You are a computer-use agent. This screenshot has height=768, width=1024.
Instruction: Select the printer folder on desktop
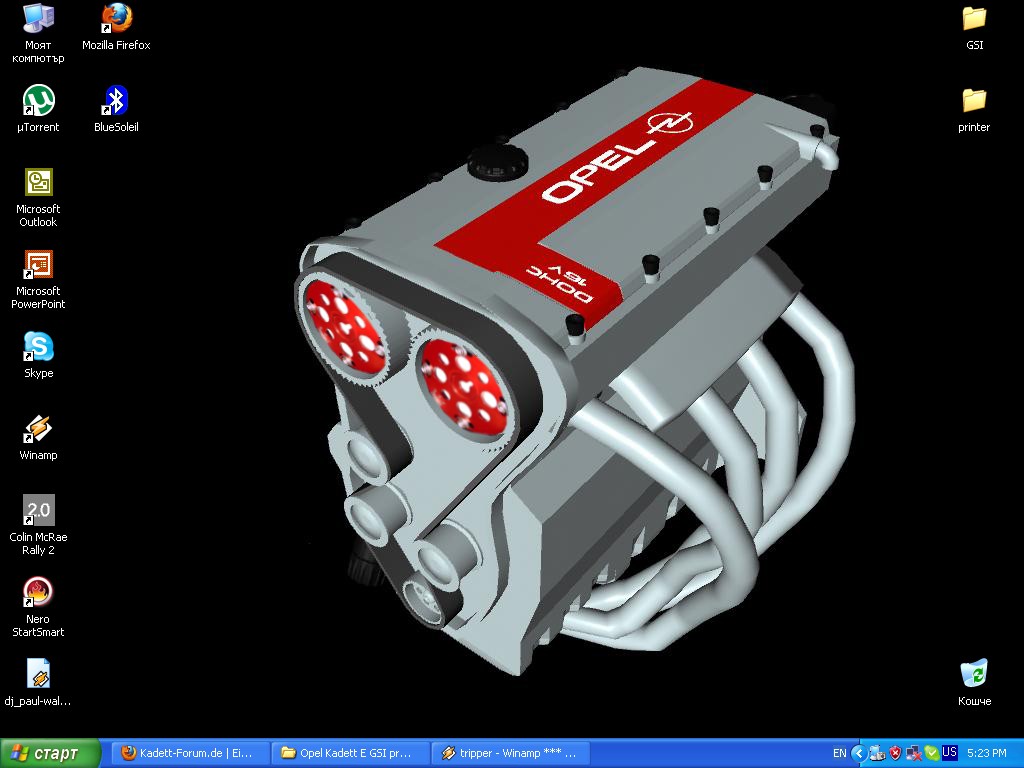click(974, 110)
